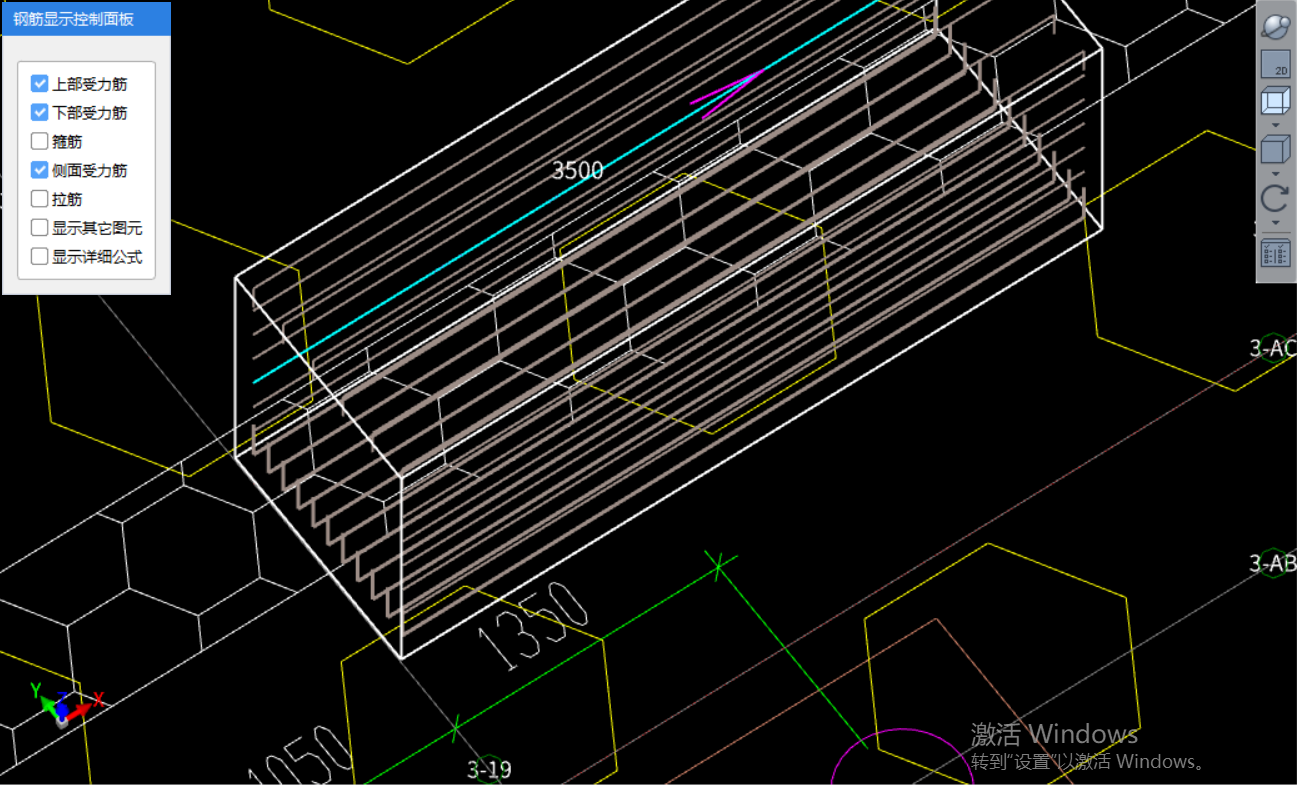Check 显示其它图元 option
The width and height of the screenshot is (1297, 785).
click(x=40, y=228)
